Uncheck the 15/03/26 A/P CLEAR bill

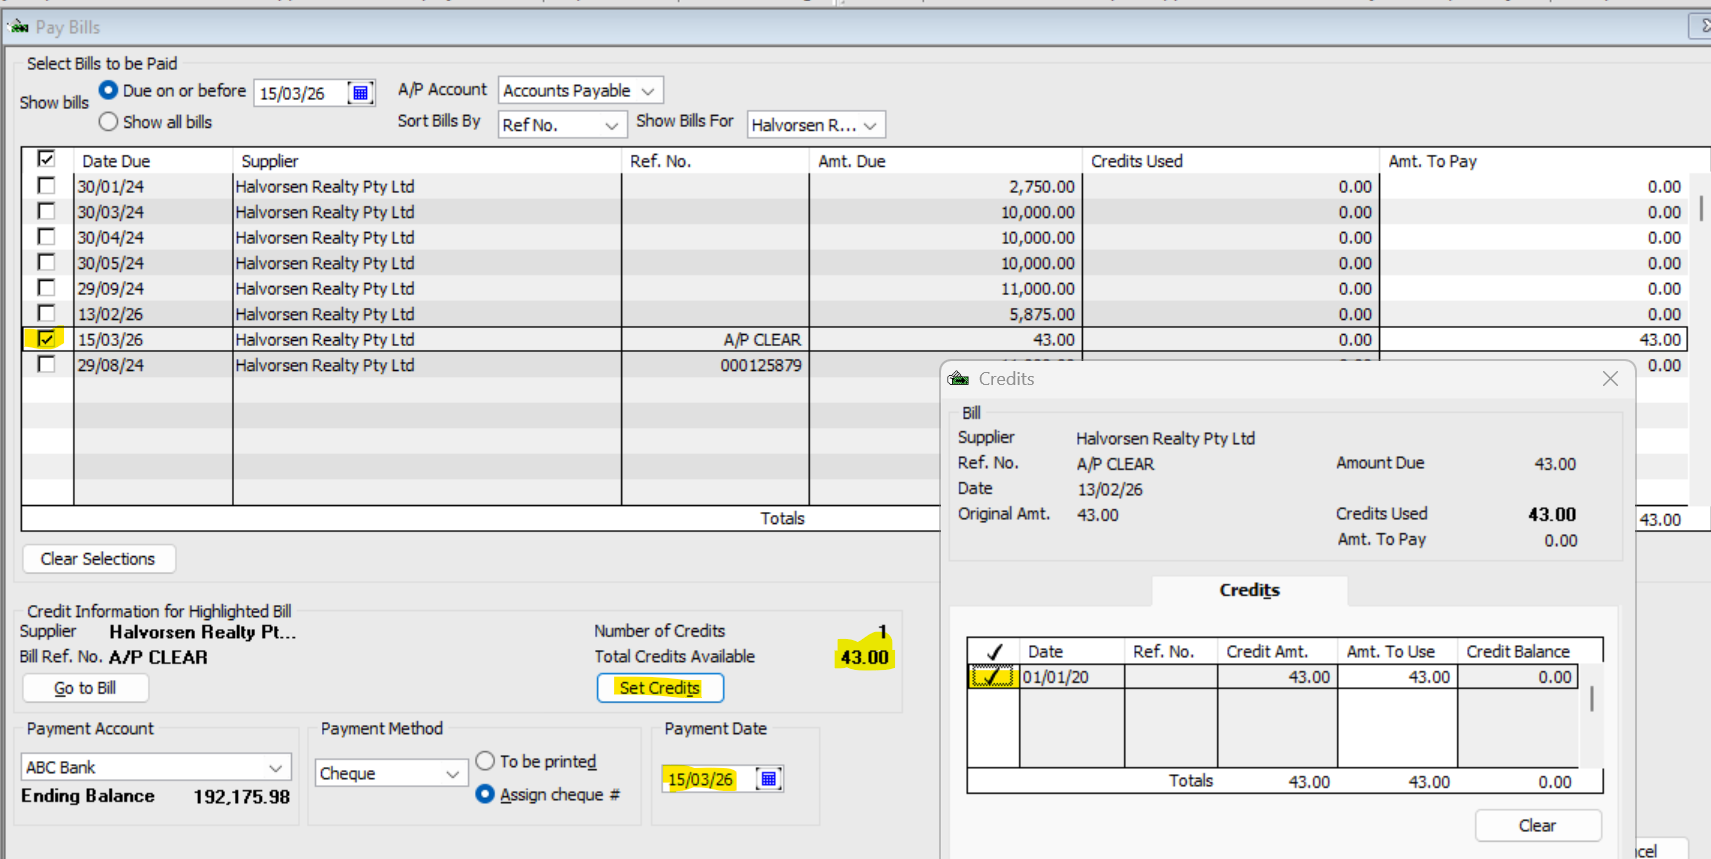[x=46, y=339]
